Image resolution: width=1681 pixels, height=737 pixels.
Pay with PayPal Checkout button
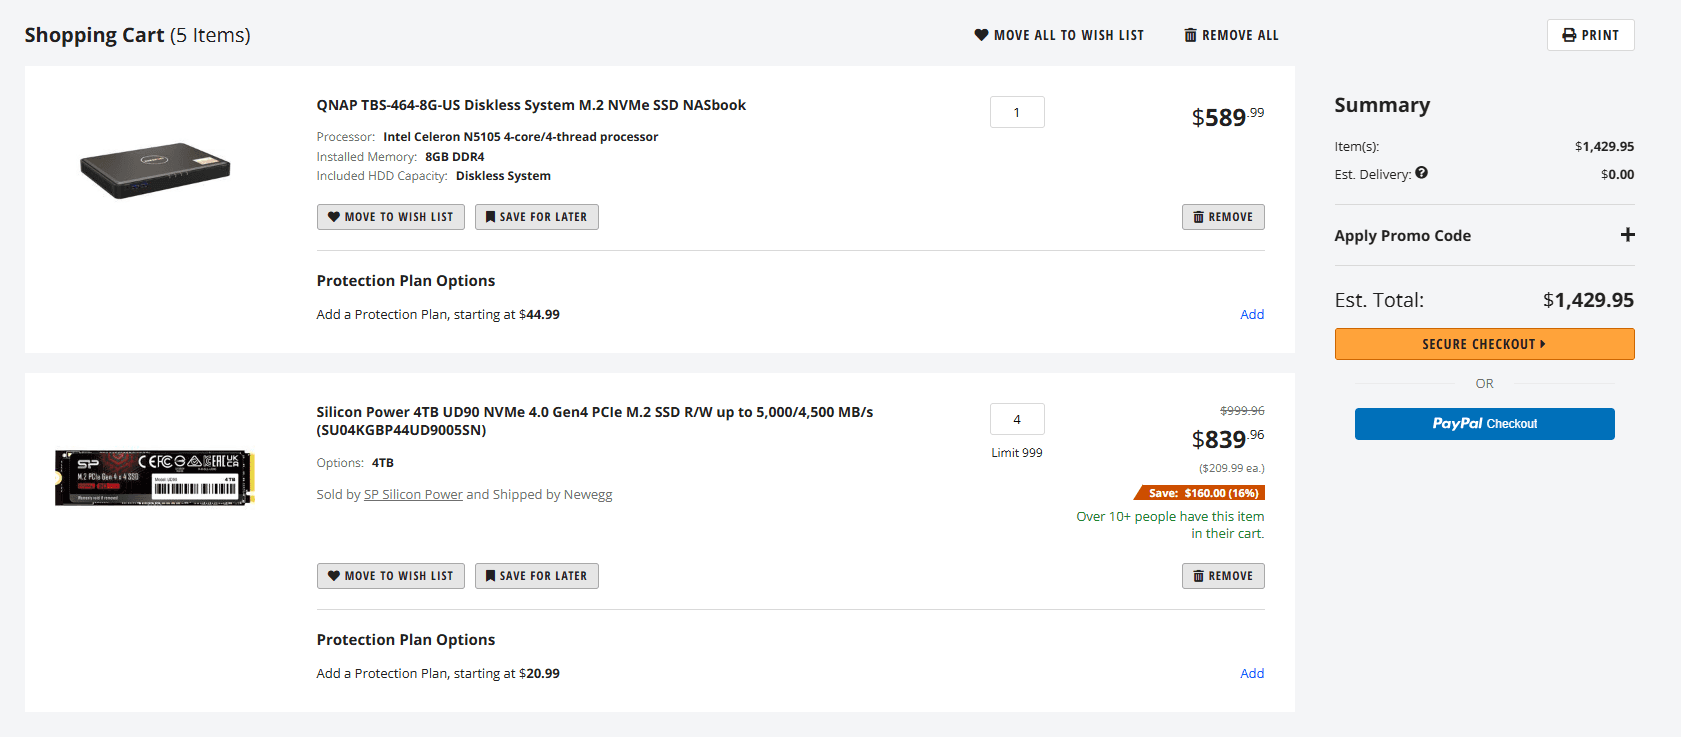click(1484, 424)
